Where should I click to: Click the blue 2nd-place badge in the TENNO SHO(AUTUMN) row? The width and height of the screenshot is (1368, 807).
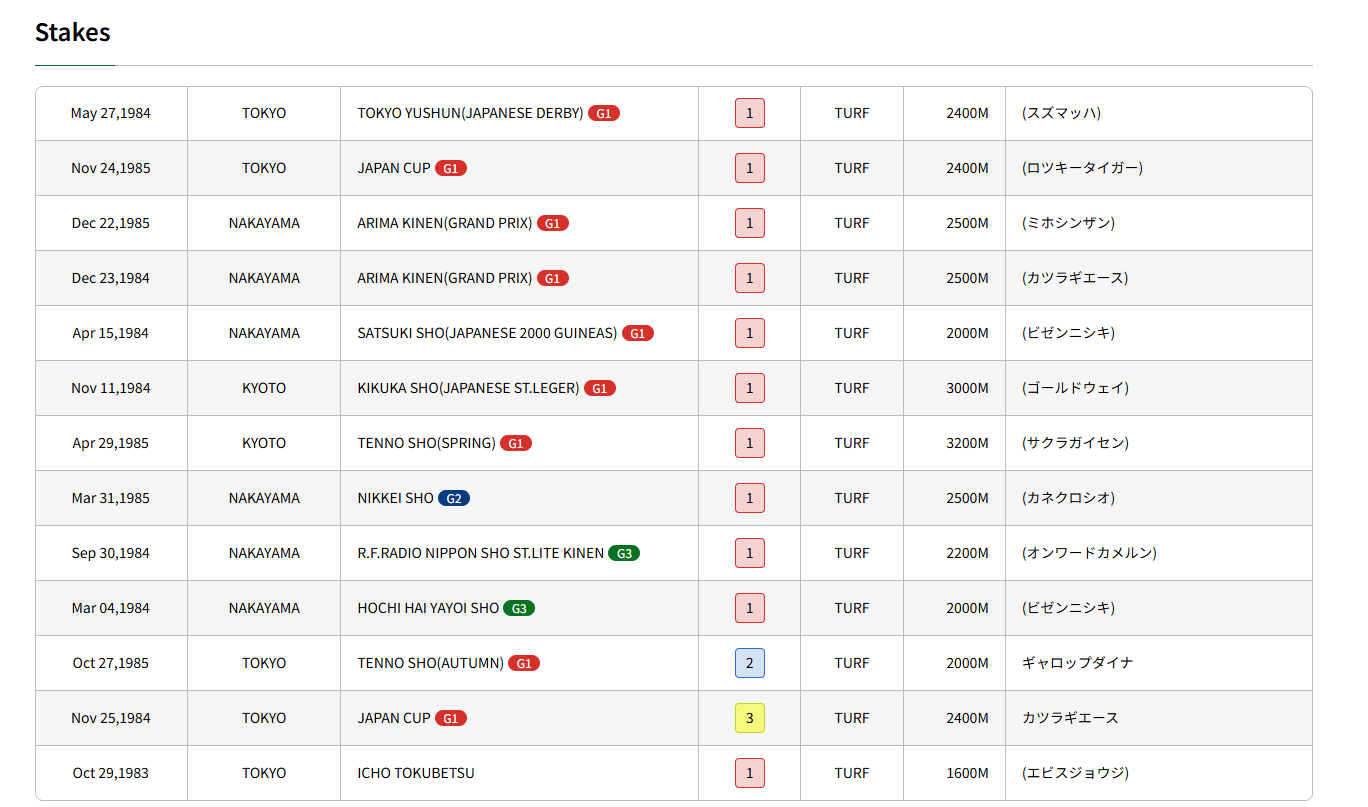click(750, 663)
